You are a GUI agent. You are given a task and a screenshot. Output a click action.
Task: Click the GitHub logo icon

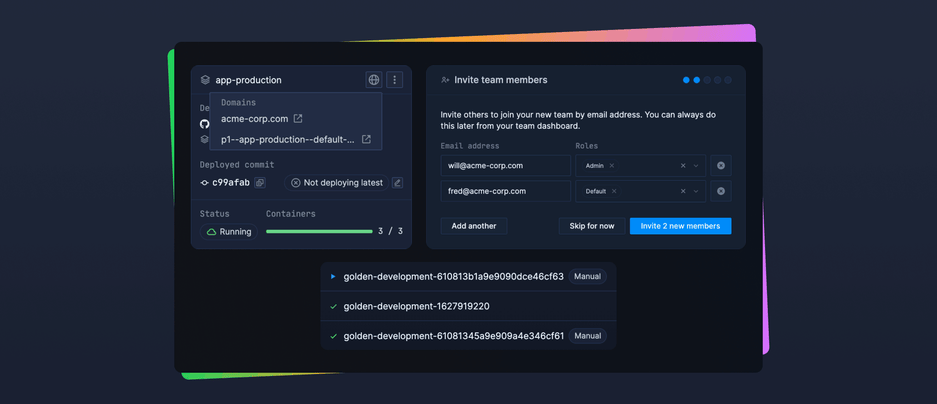pos(204,124)
